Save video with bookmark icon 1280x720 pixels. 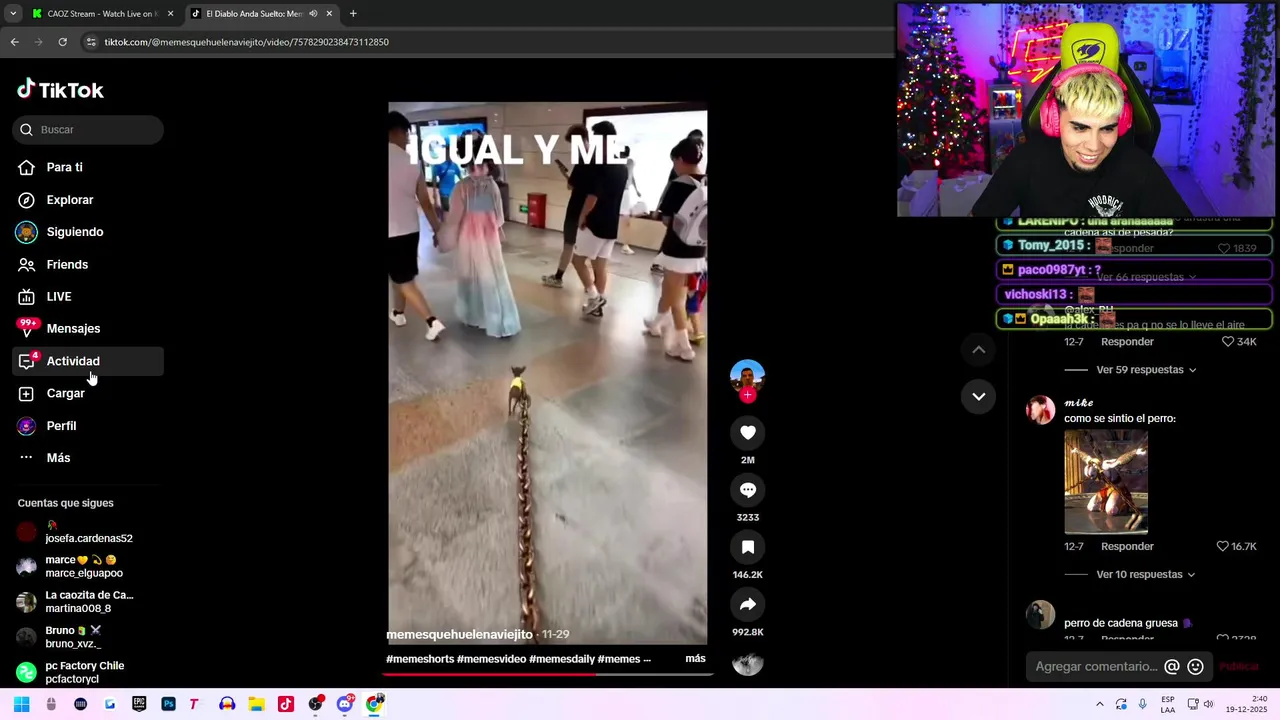747,547
